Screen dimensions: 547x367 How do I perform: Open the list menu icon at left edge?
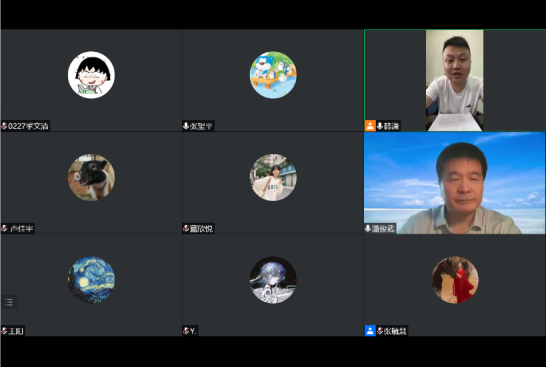[x=9, y=302]
